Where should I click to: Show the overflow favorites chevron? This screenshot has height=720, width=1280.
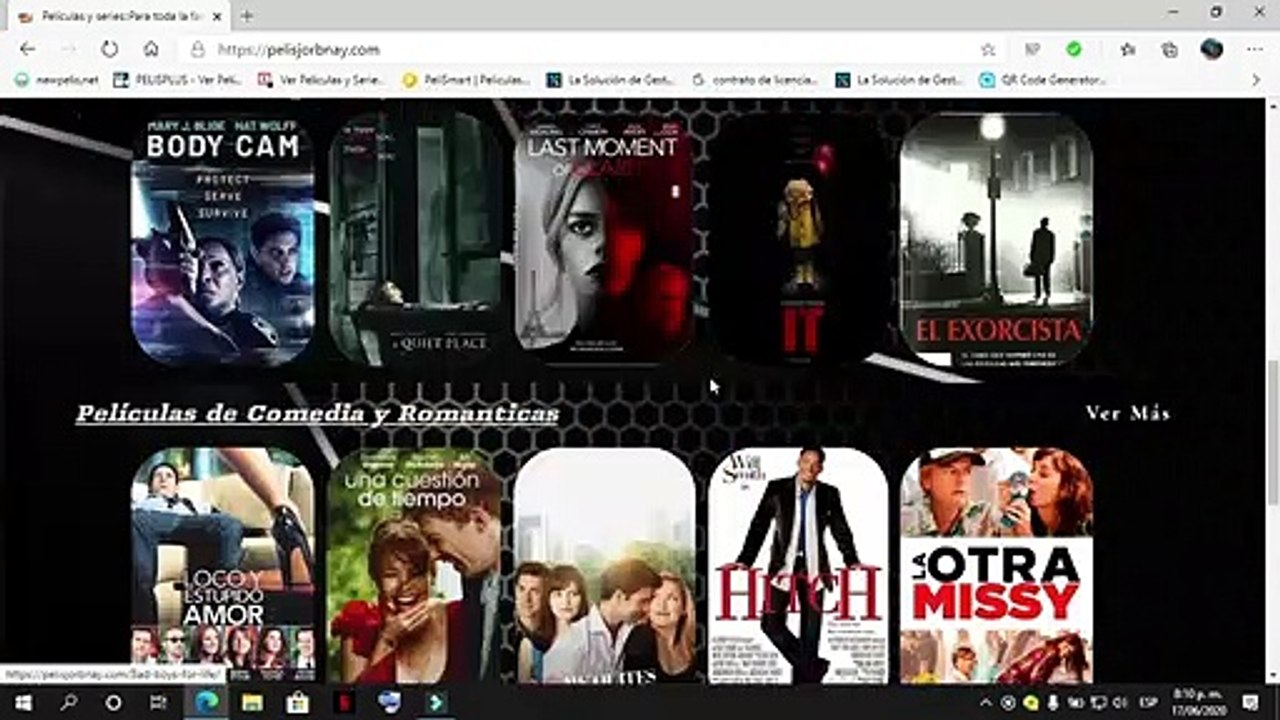tap(1257, 80)
